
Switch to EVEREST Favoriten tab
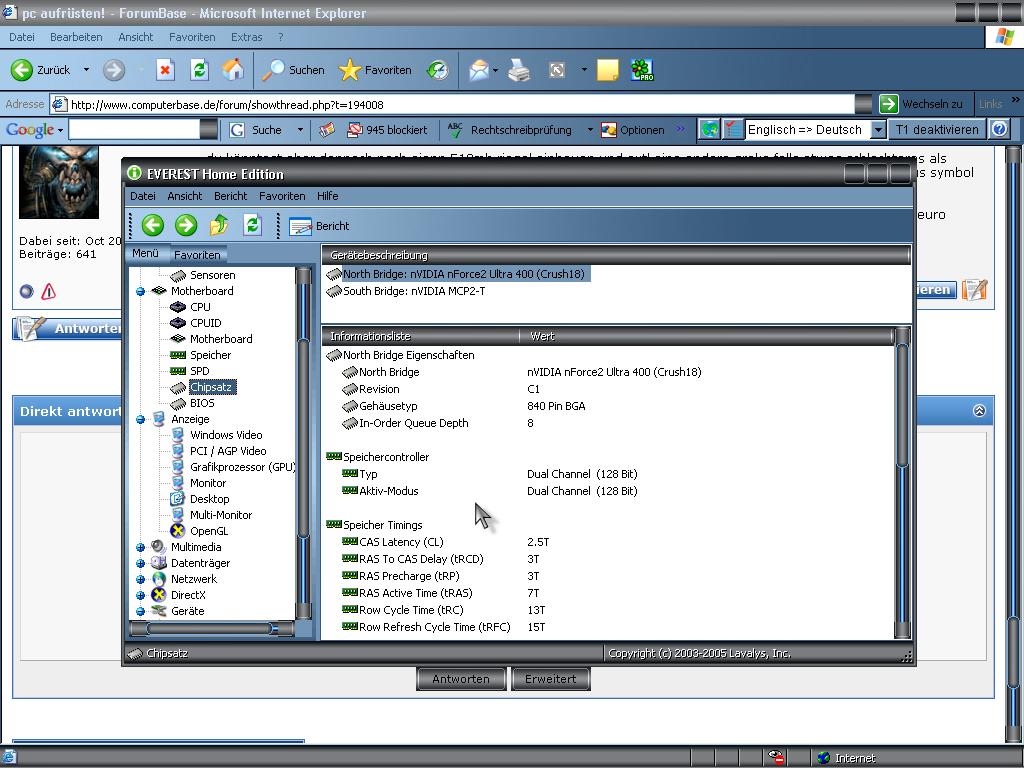tap(197, 255)
